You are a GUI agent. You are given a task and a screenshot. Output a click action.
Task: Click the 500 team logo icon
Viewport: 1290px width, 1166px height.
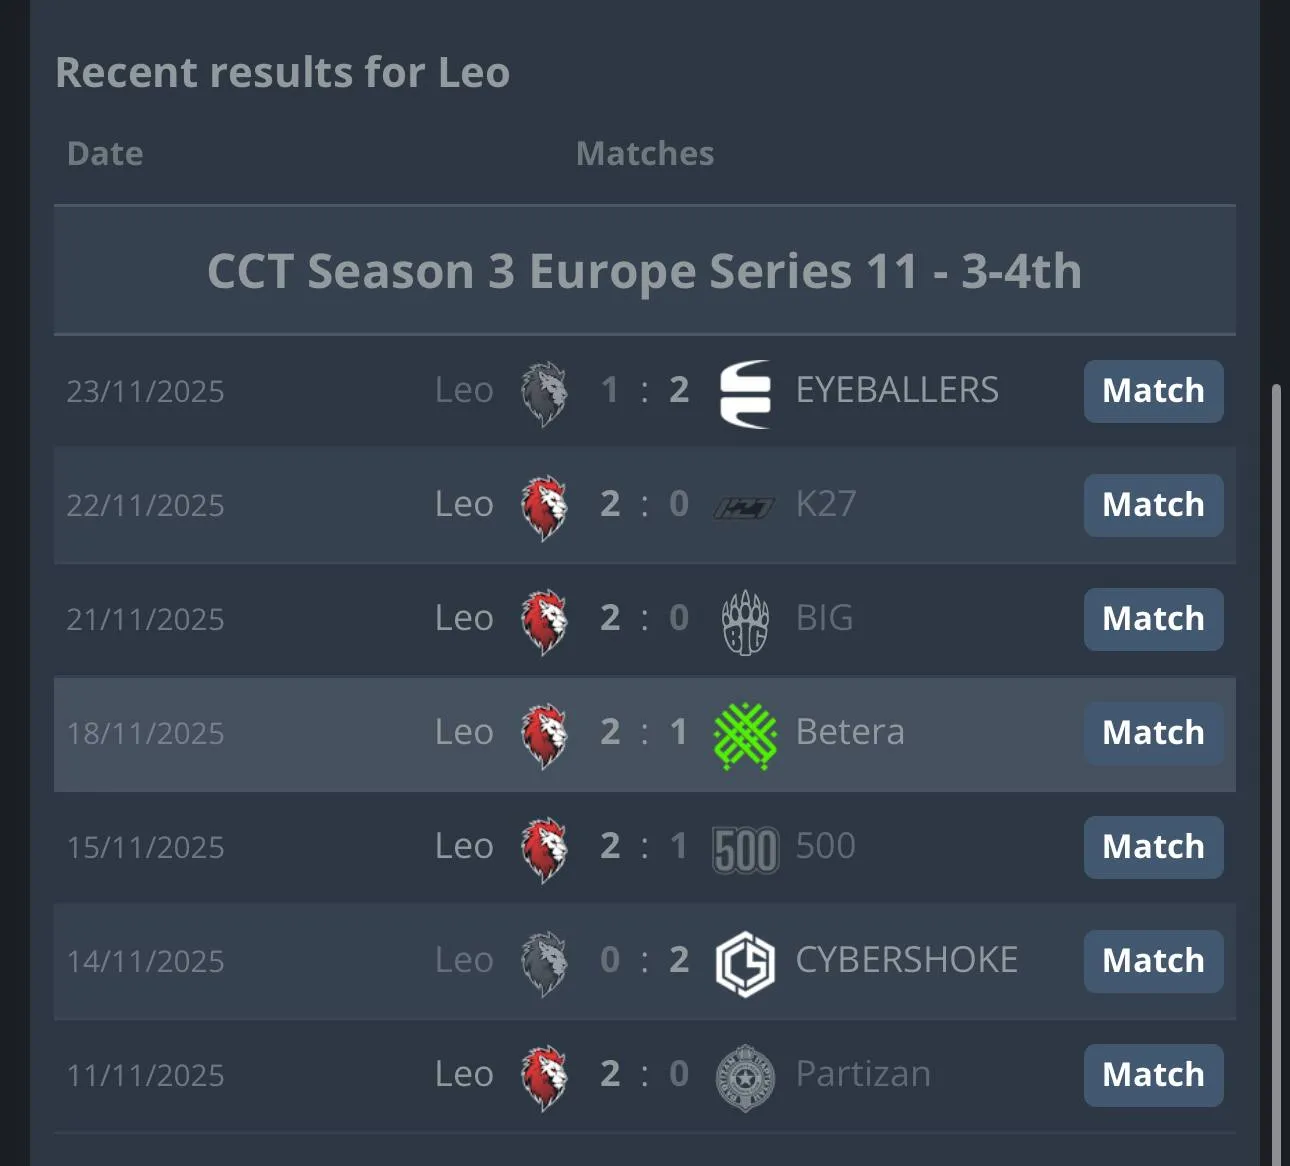click(745, 849)
